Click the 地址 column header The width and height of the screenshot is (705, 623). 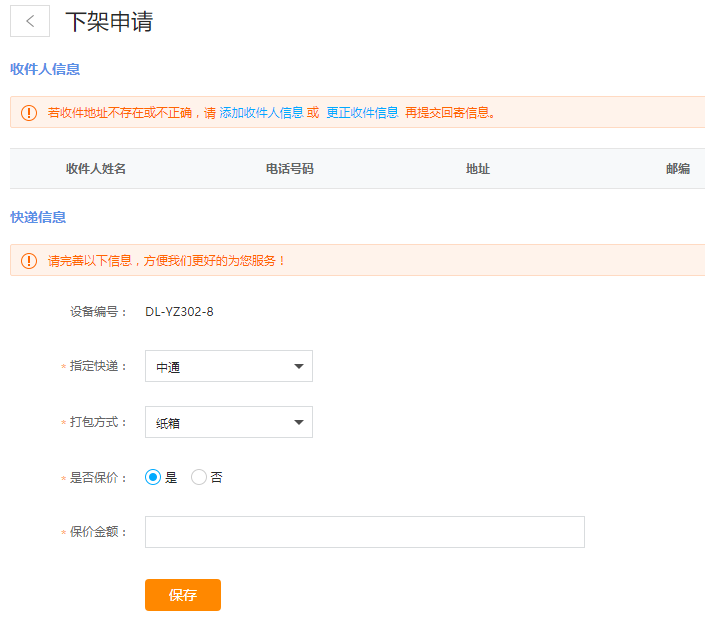[x=478, y=169]
